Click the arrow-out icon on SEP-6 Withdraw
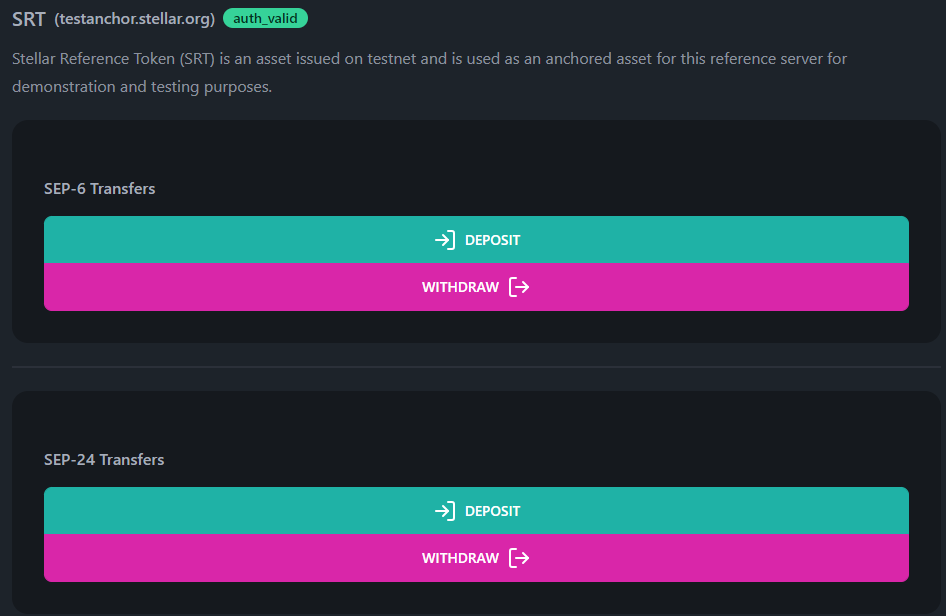Screen dimensions: 946x616 (x=519, y=287)
